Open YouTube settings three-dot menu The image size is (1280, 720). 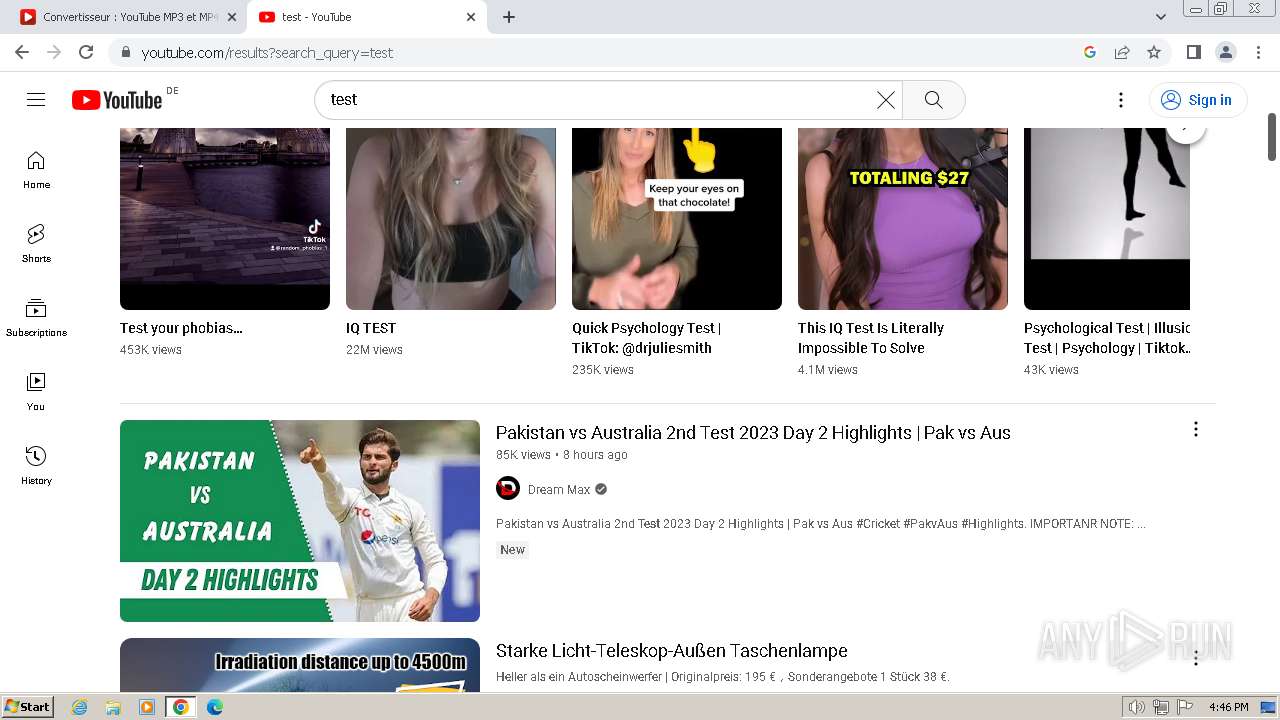1121,100
